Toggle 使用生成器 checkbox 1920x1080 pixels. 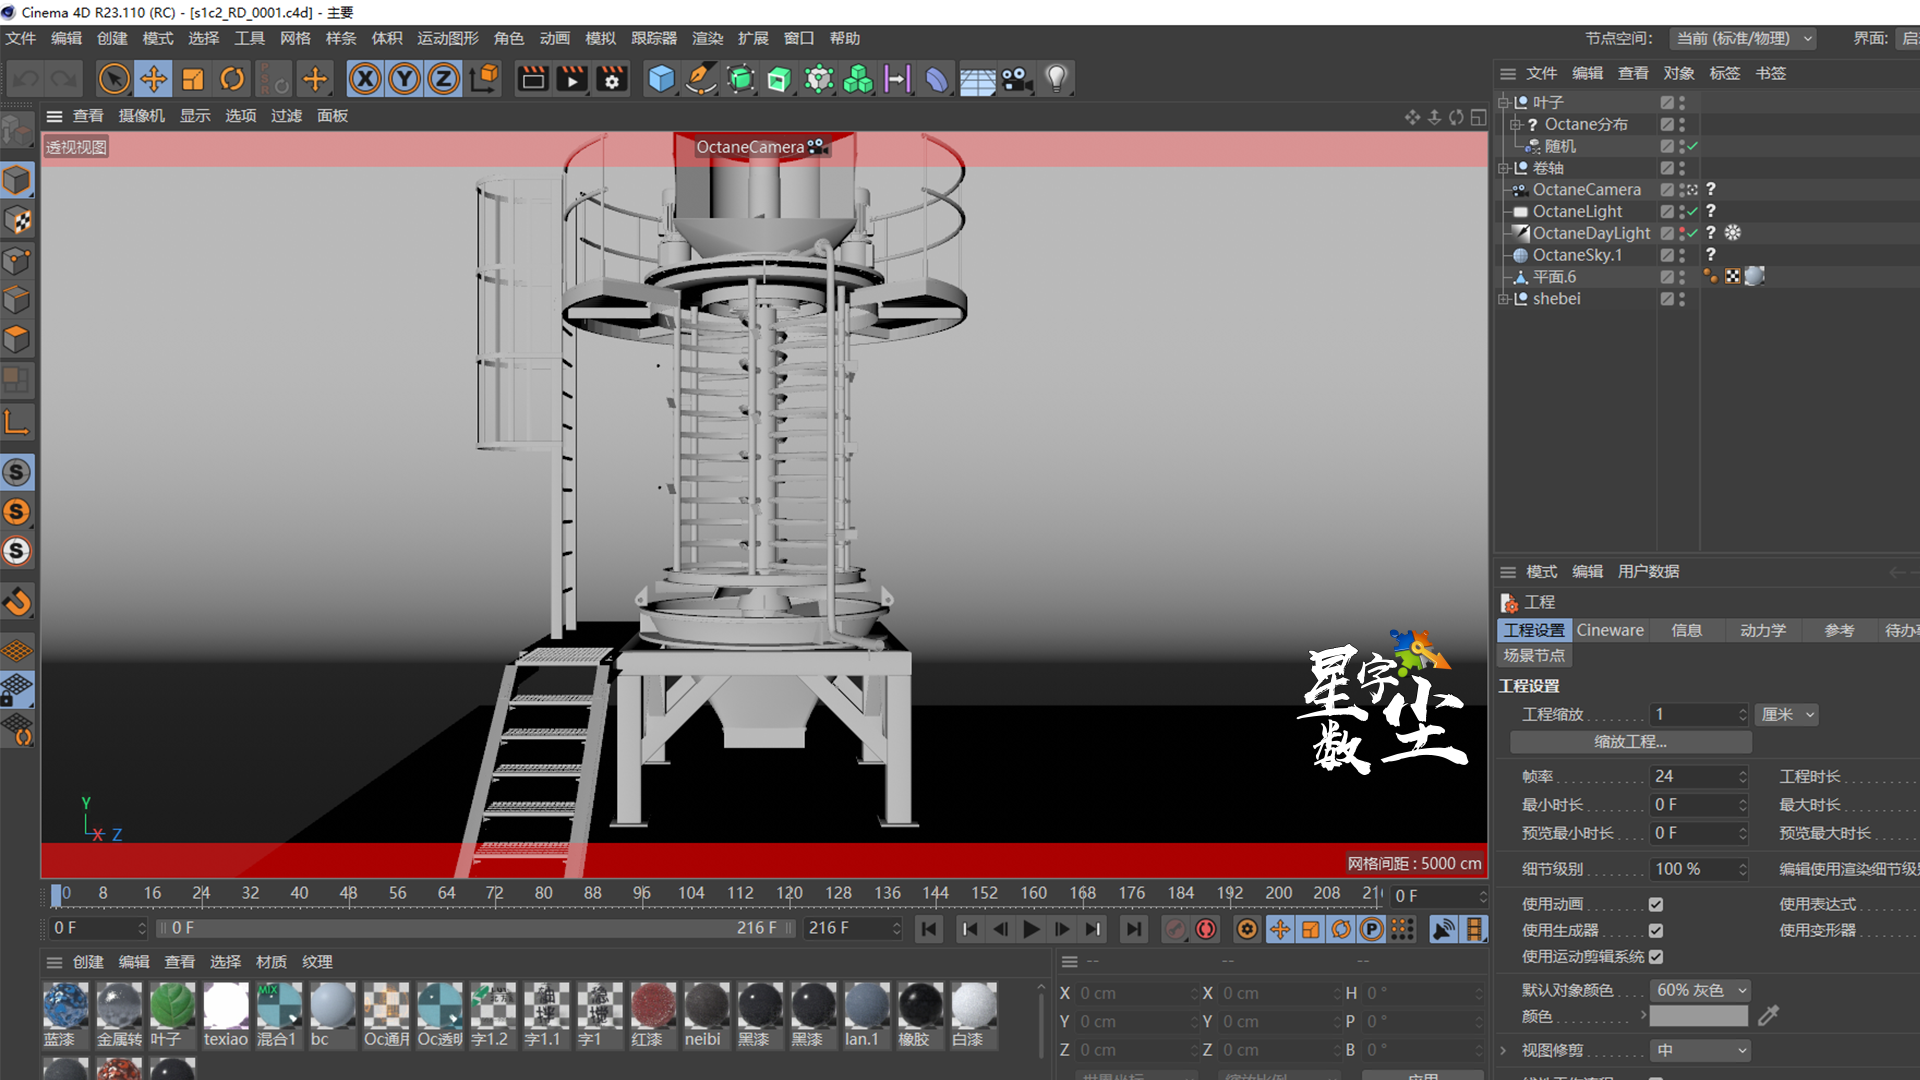pyautogui.click(x=1656, y=930)
